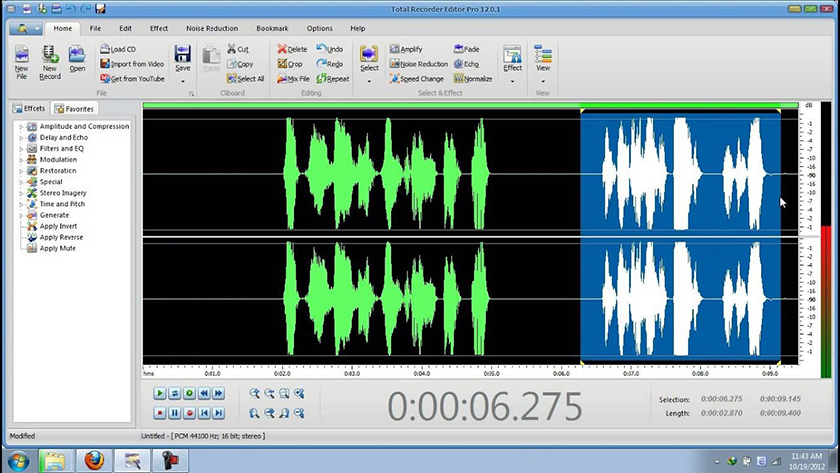Click the New Record microphone icon
Image resolution: width=840 pixels, height=473 pixels.
coord(50,55)
